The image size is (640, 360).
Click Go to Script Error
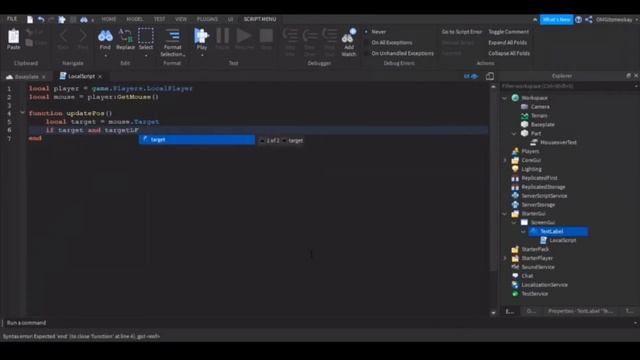coord(461,31)
